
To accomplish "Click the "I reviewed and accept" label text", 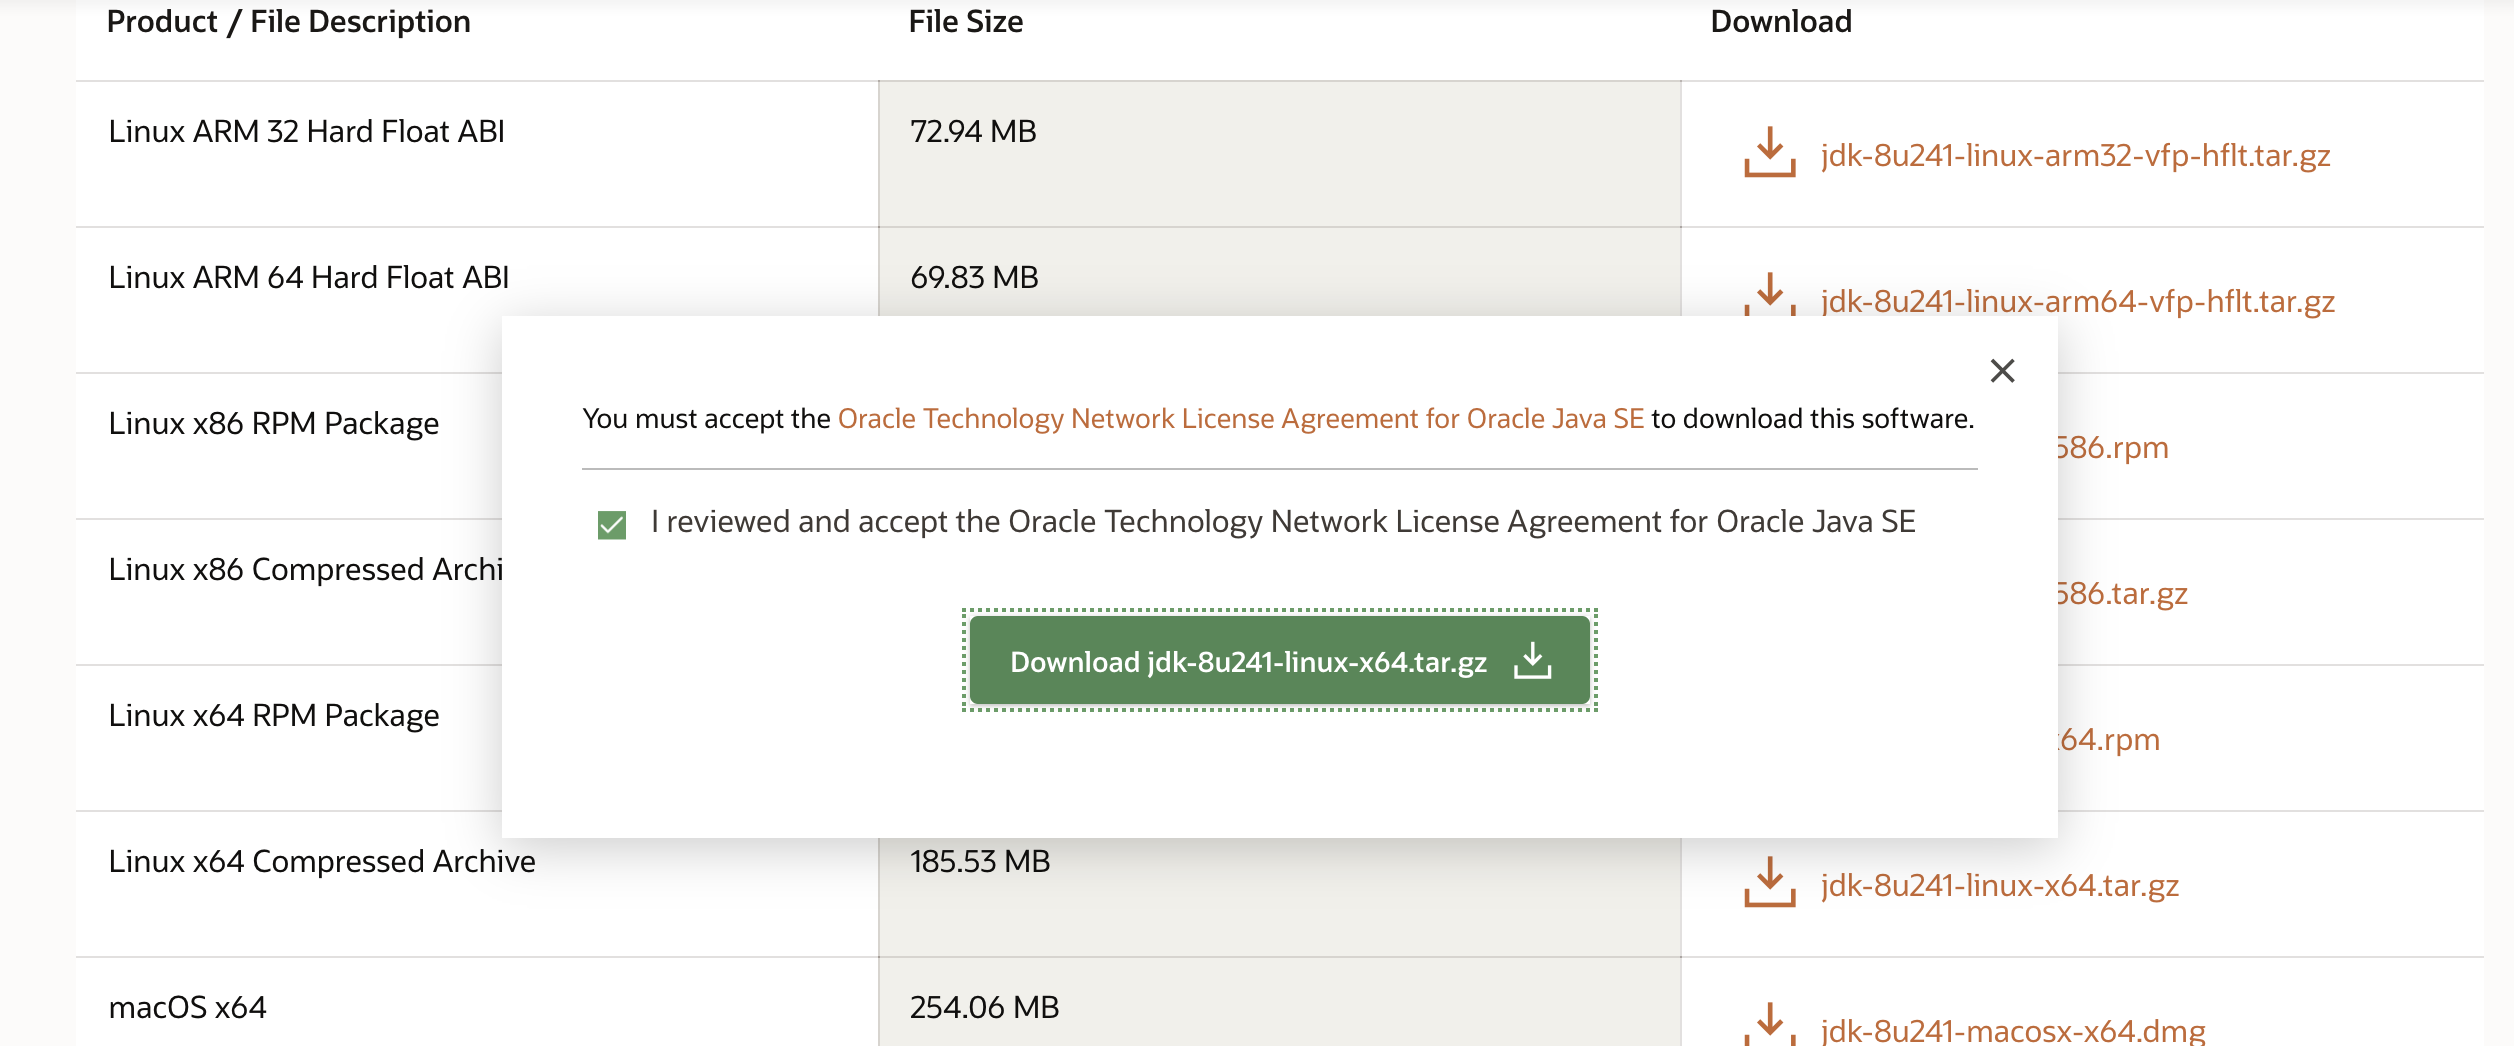I will coord(1282,522).
